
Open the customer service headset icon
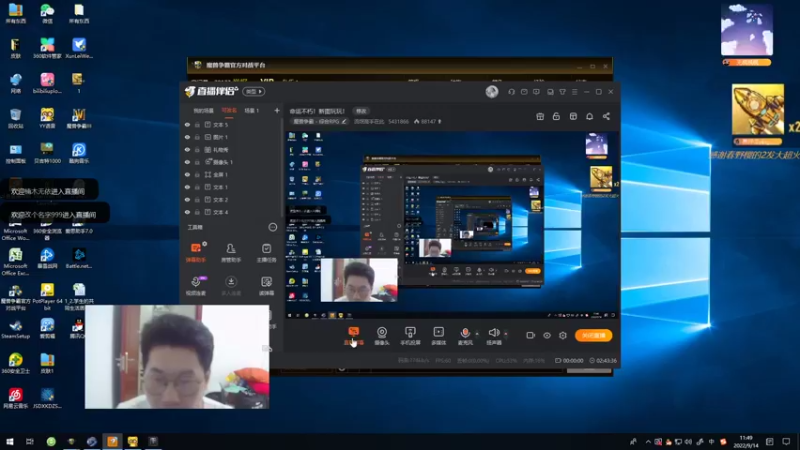click(x=511, y=92)
